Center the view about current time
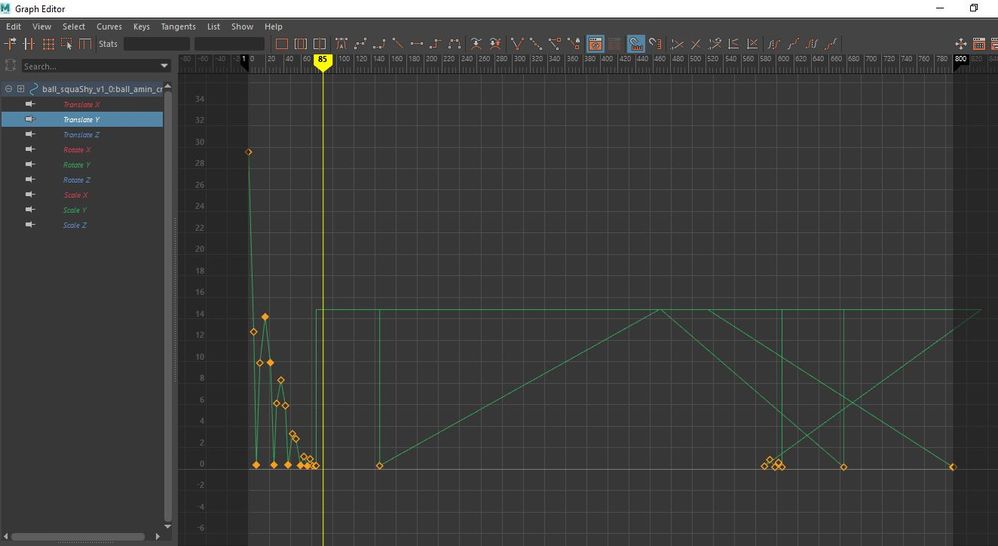 320,44
